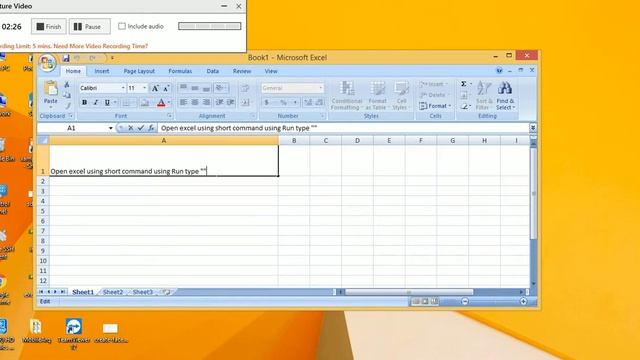The width and height of the screenshot is (640, 360).
Task: Click the row 5 header
Action: pyautogui.click(x=43, y=211)
